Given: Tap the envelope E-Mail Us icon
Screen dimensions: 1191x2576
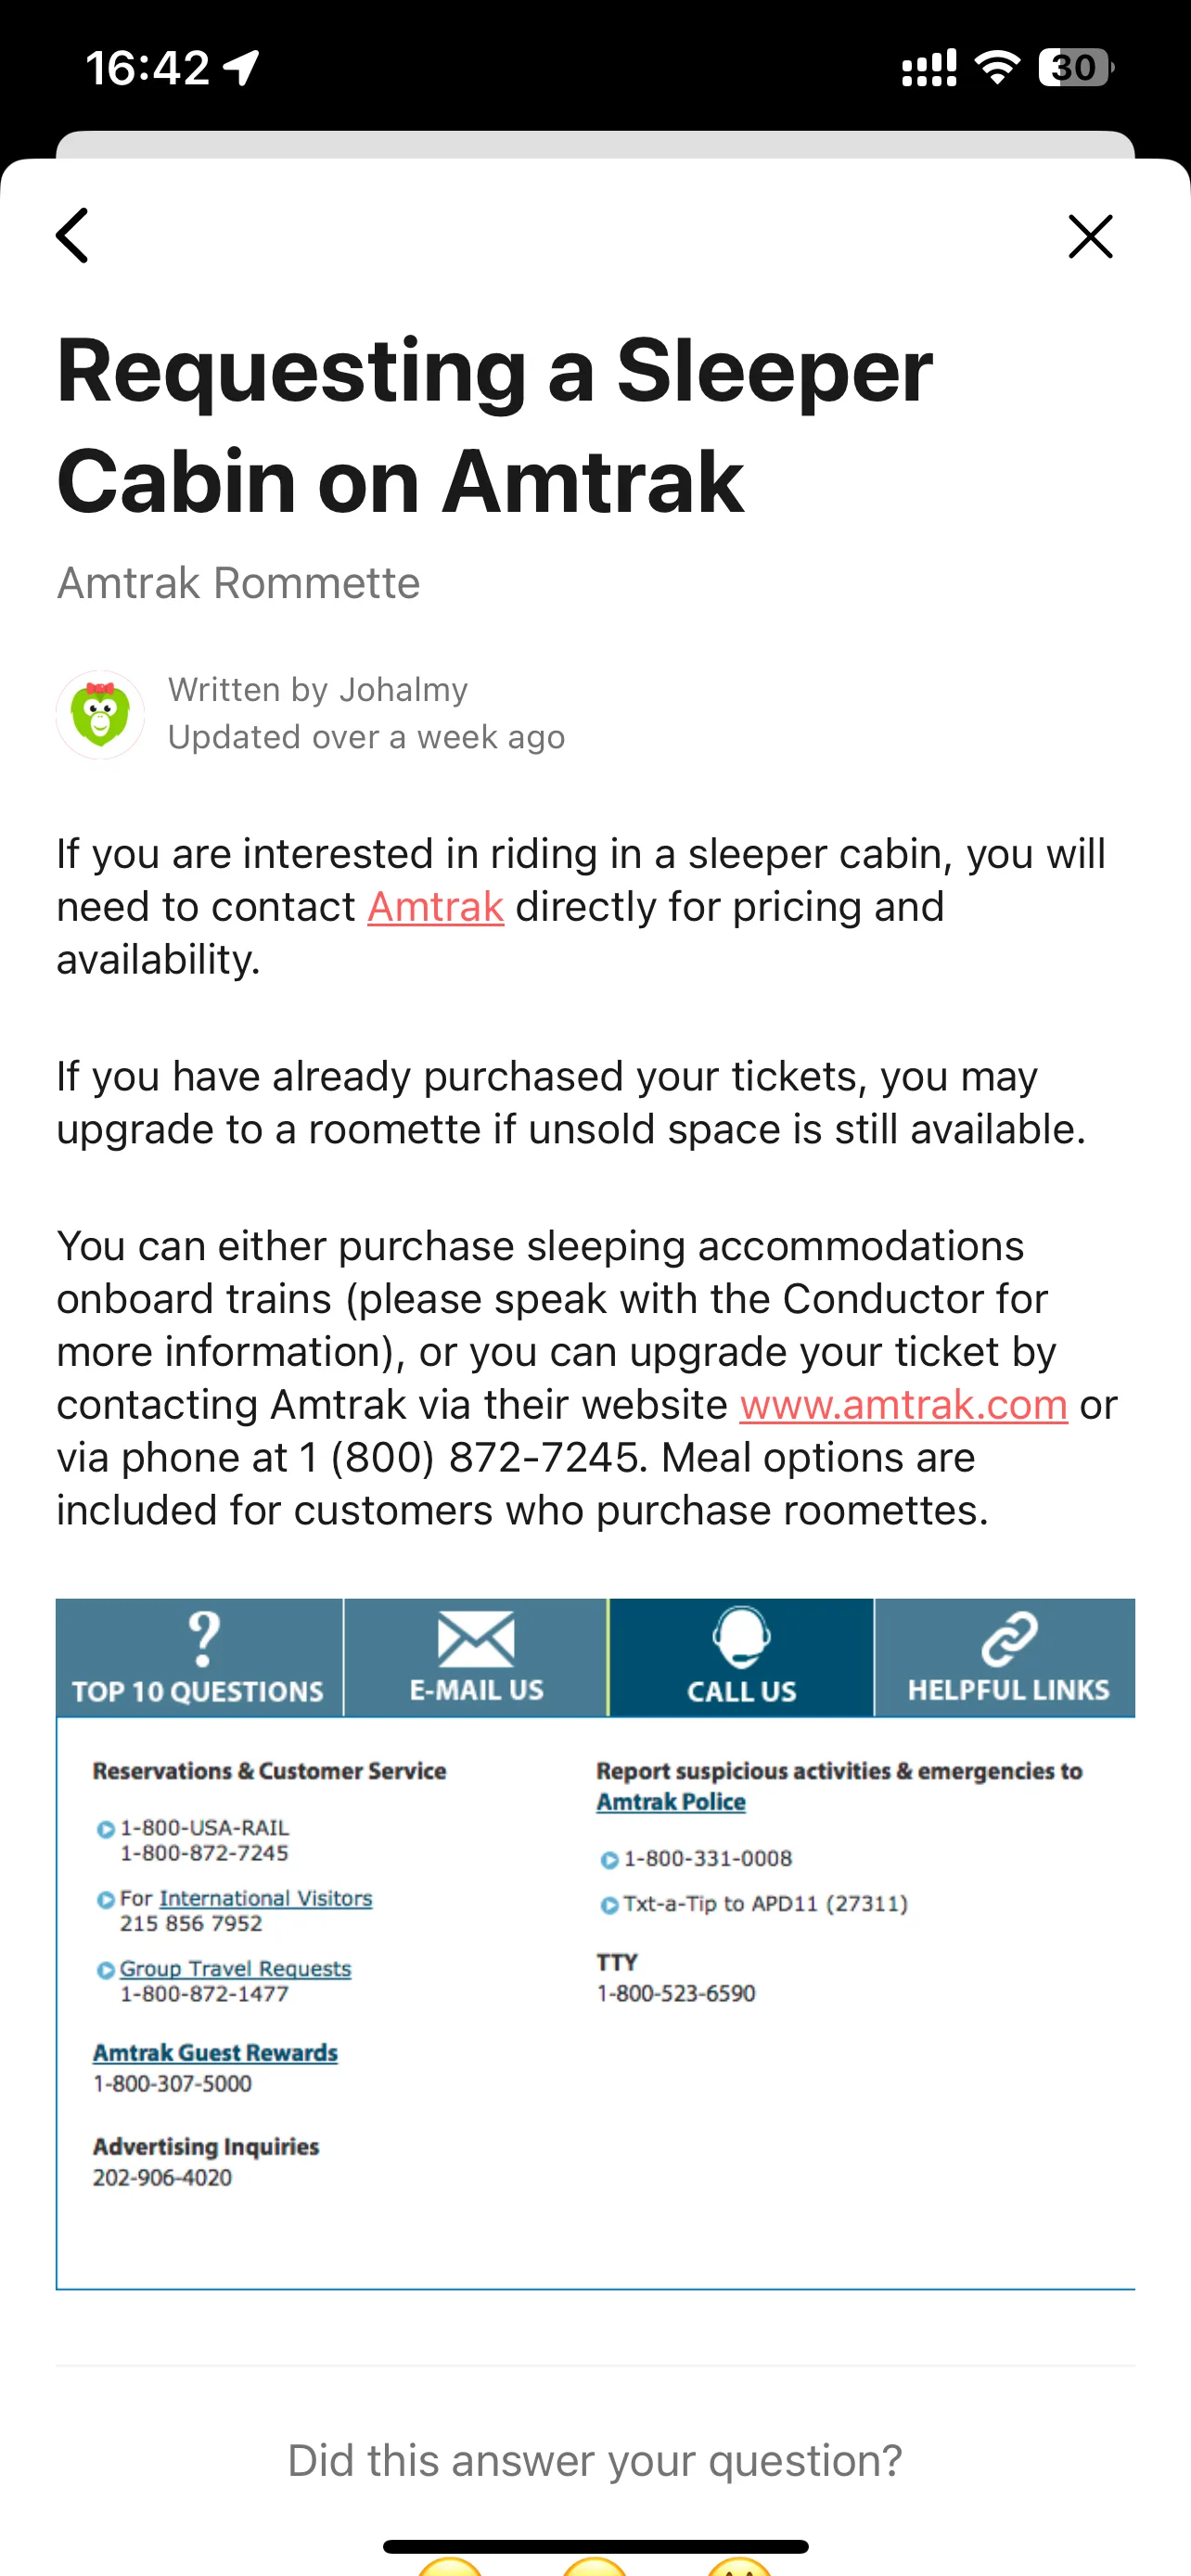Looking at the screenshot, I should click(476, 1640).
